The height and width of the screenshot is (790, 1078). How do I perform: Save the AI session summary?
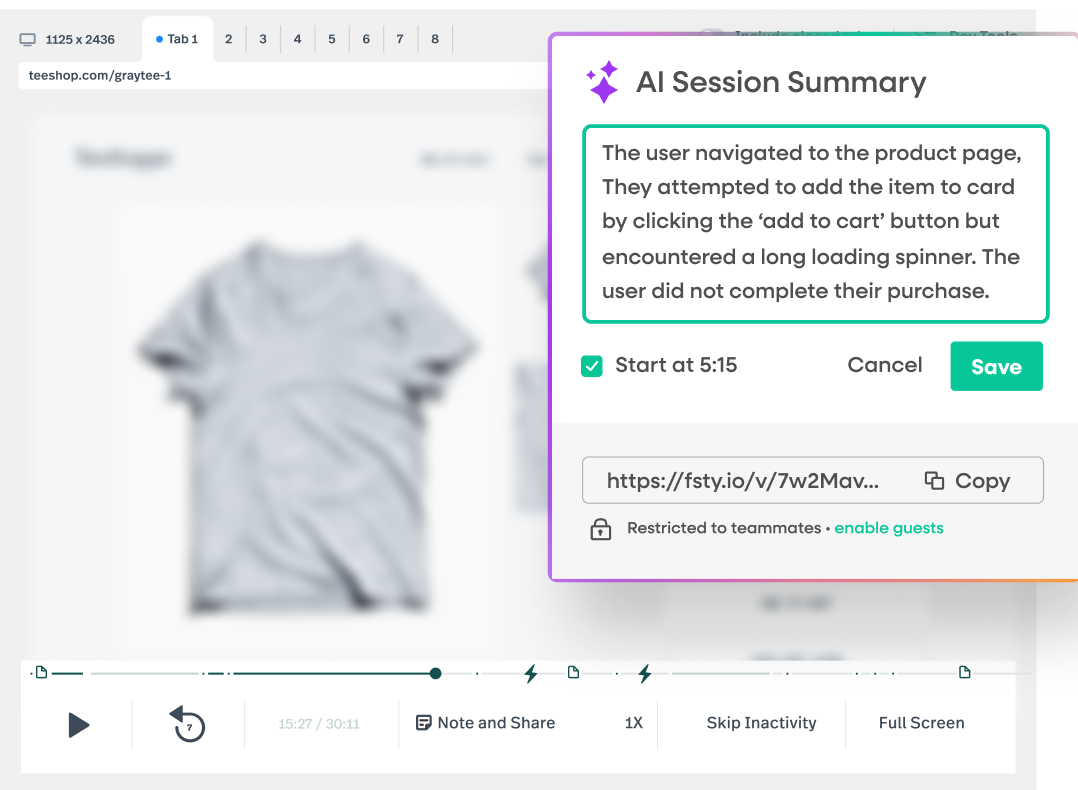(996, 366)
